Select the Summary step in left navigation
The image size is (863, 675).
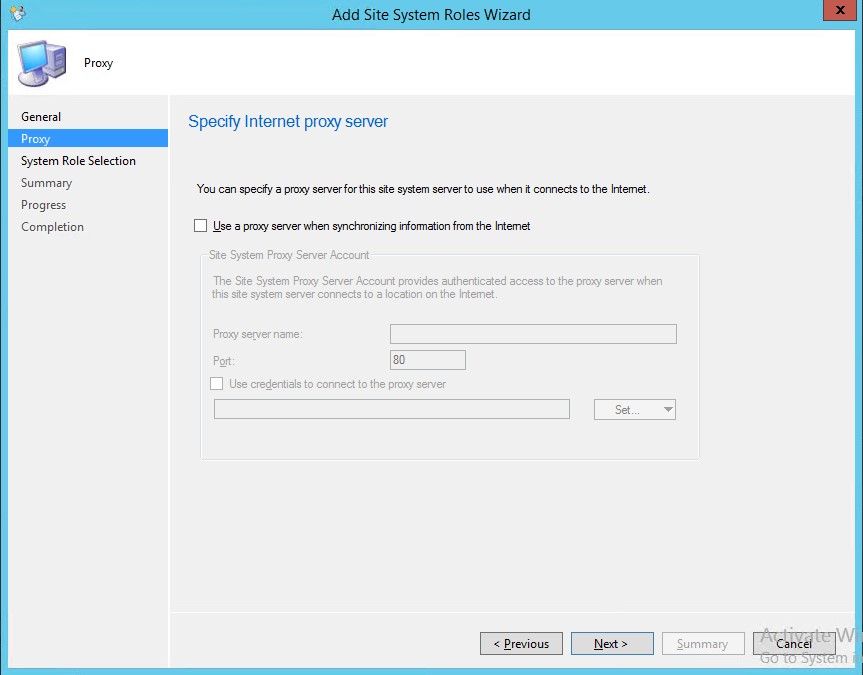(46, 183)
